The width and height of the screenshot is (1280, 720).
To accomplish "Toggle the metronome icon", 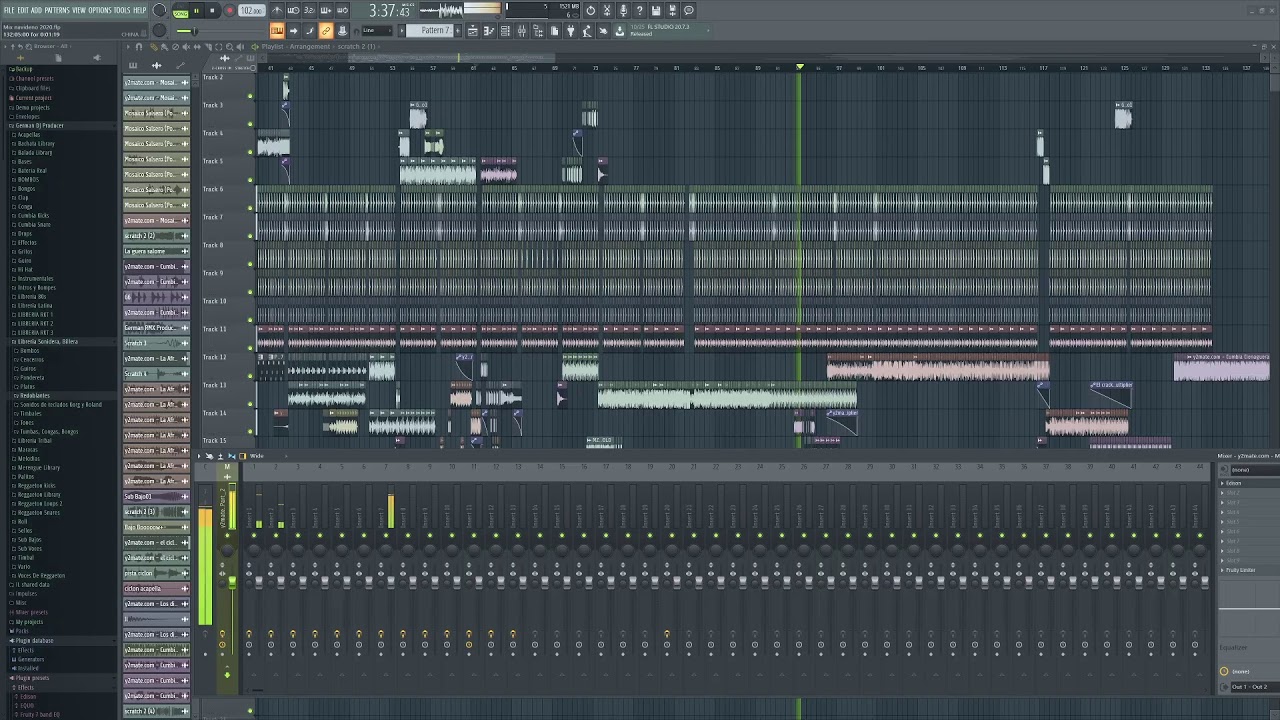I will click(x=277, y=10).
